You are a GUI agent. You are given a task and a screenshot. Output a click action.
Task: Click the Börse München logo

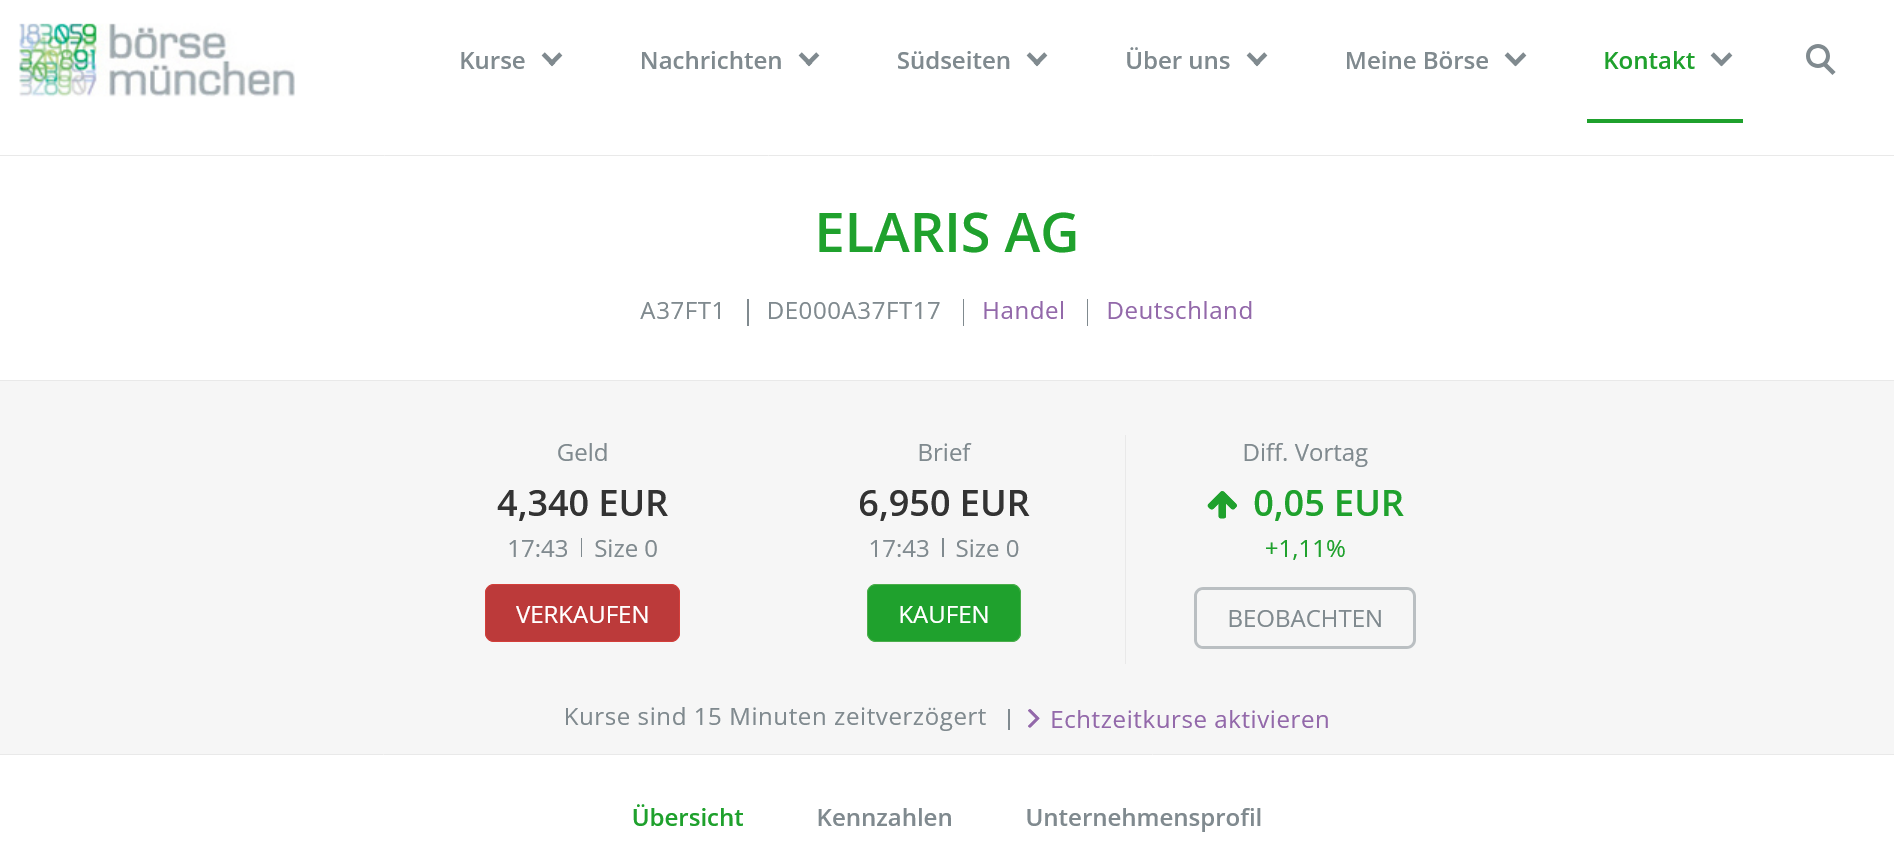click(x=157, y=60)
